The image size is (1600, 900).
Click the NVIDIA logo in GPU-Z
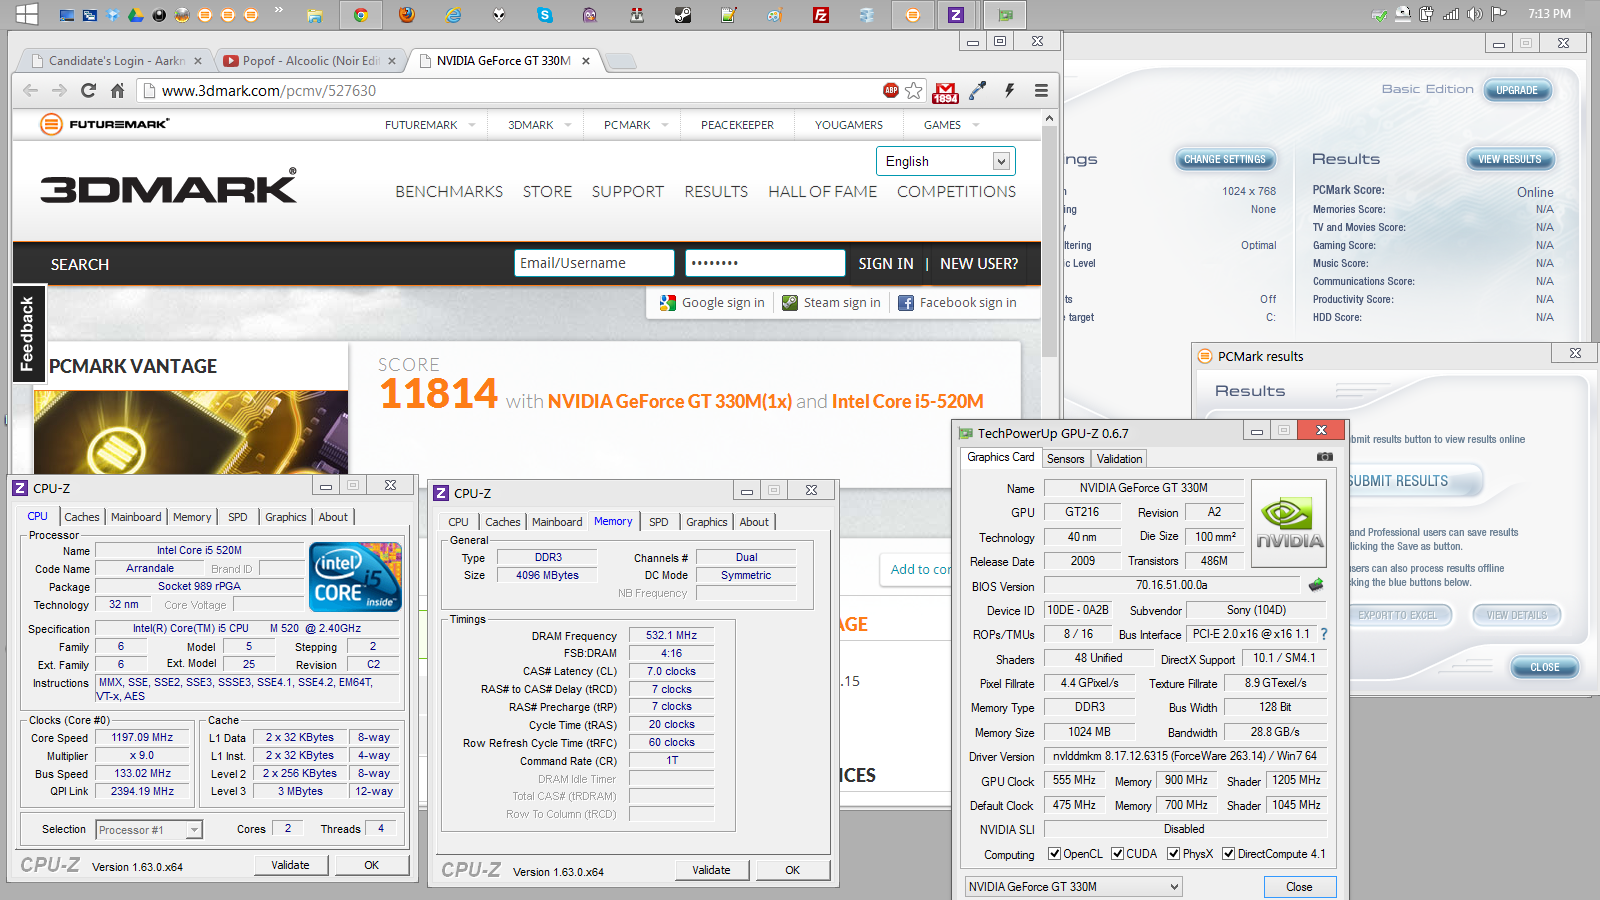tap(1289, 525)
